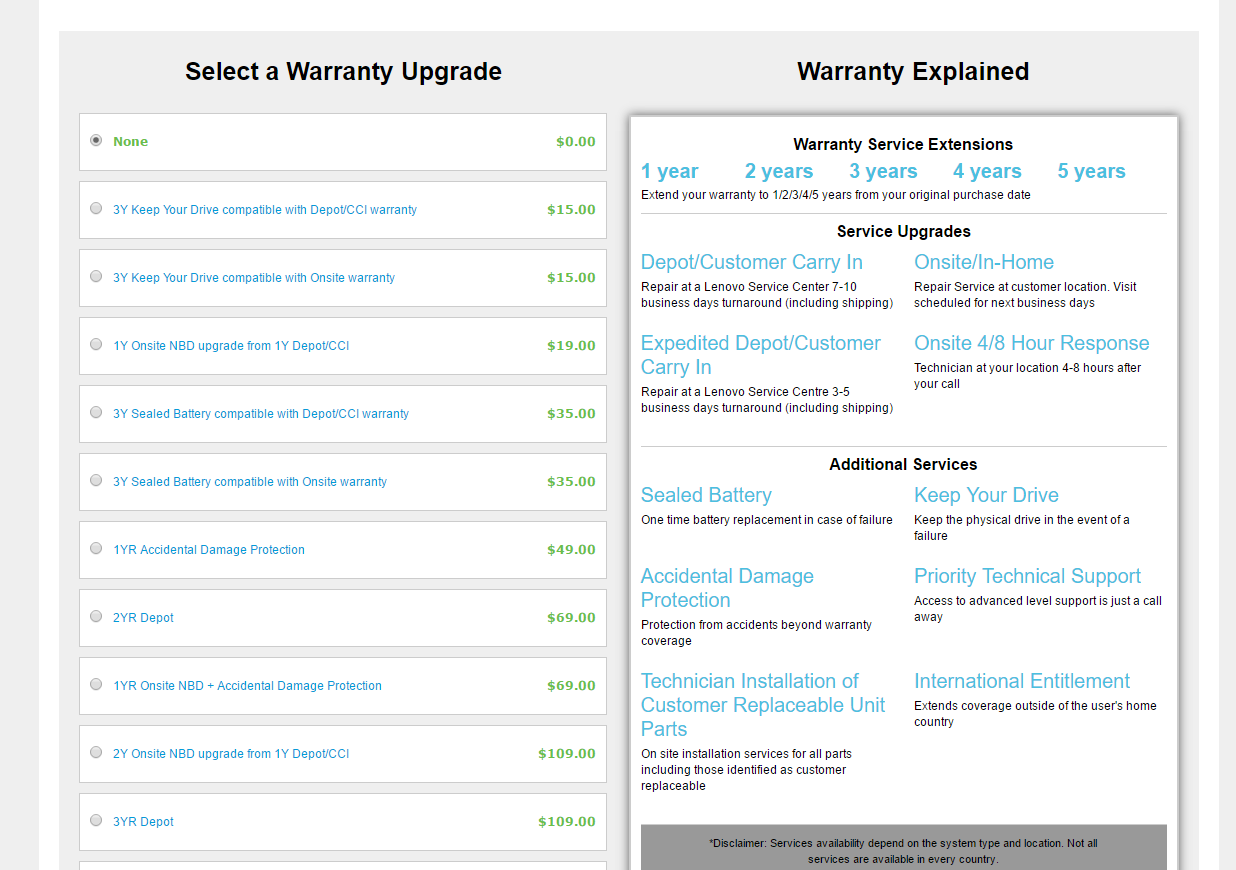Click the Priority Technical Support heading
This screenshot has width=1236, height=870.
tap(1027, 576)
